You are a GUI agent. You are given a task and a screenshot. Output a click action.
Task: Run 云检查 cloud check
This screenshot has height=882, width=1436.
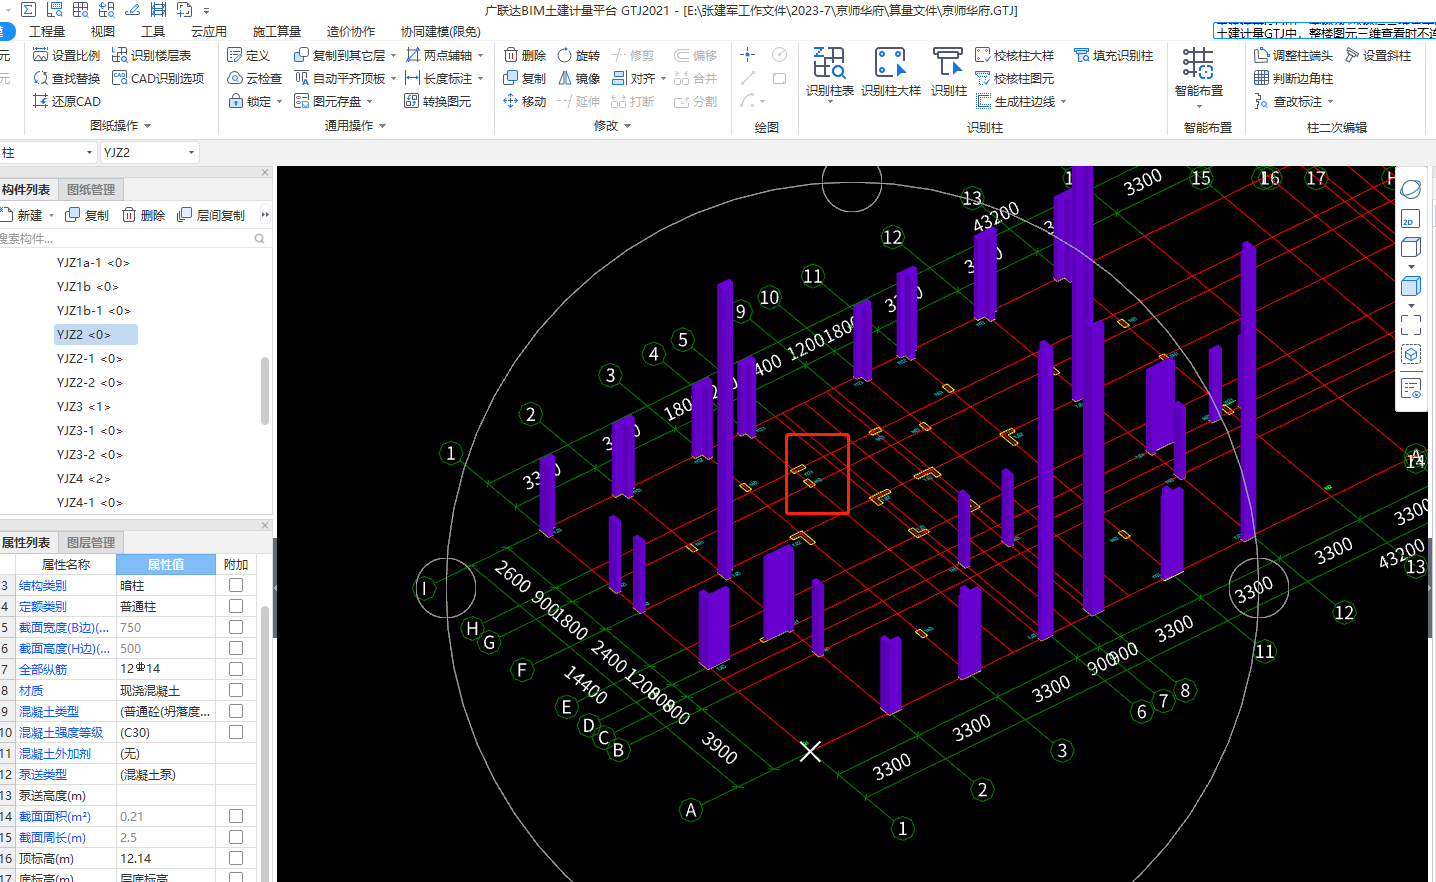(x=255, y=78)
